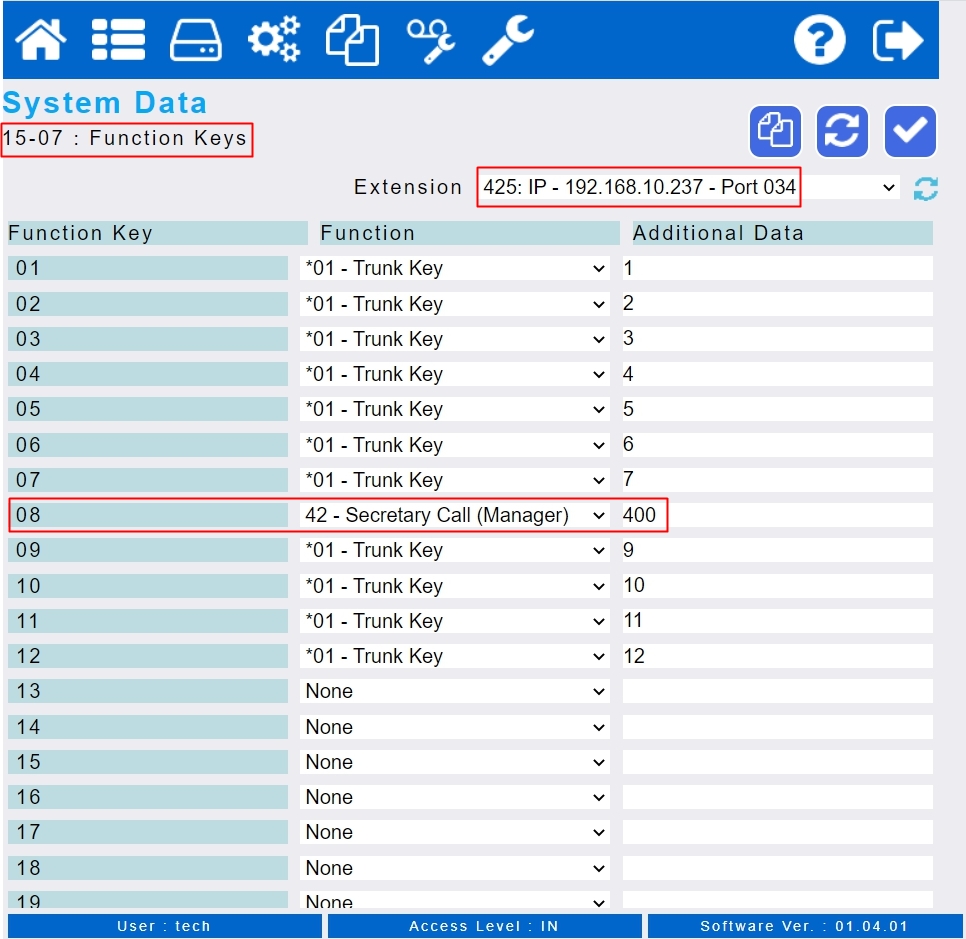Open the None dropdown for key 17
Screen dimensions: 966x939
pyautogui.click(x=455, y=832)
